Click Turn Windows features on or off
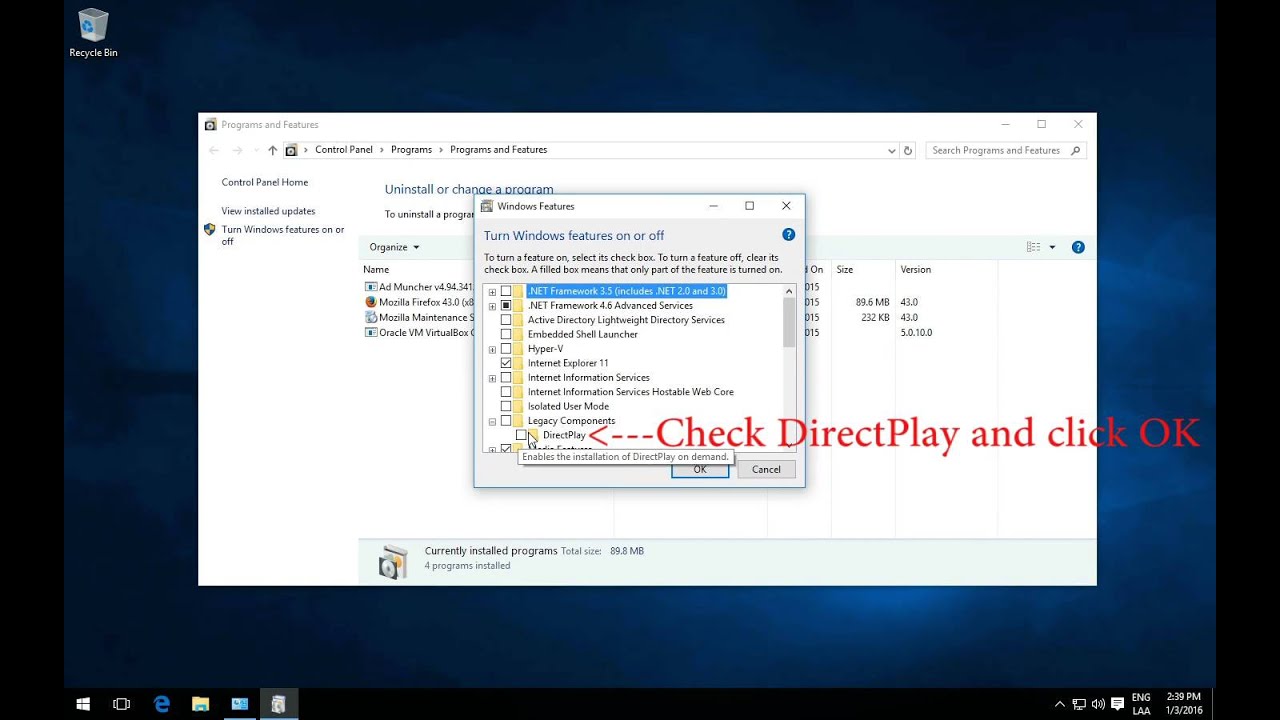 pos(283,235)
